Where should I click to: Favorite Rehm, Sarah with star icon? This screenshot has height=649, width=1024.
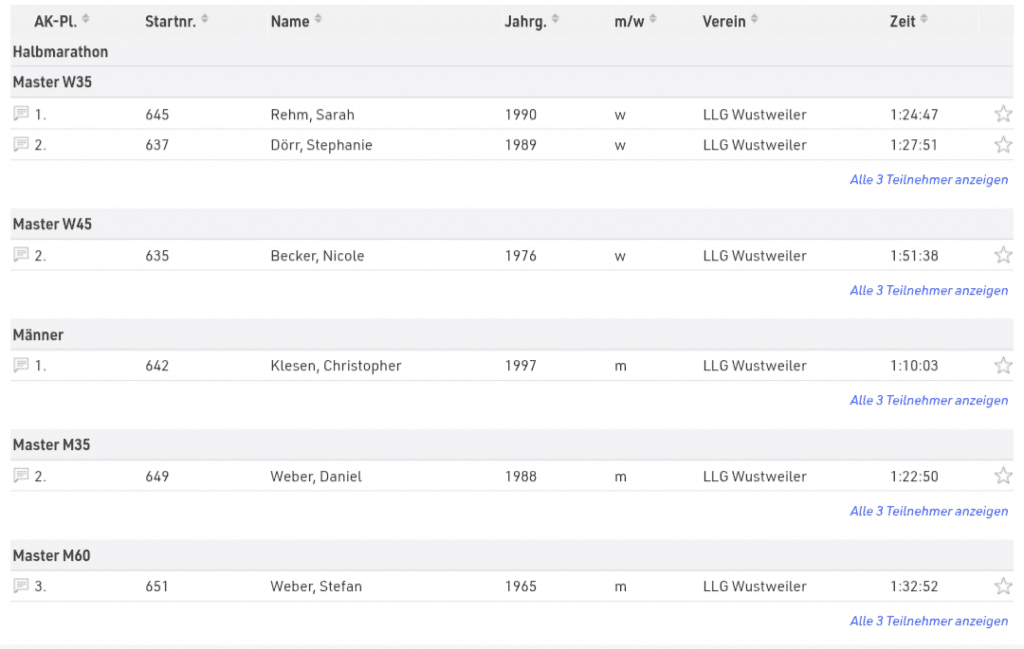[x=1003, y=114]
